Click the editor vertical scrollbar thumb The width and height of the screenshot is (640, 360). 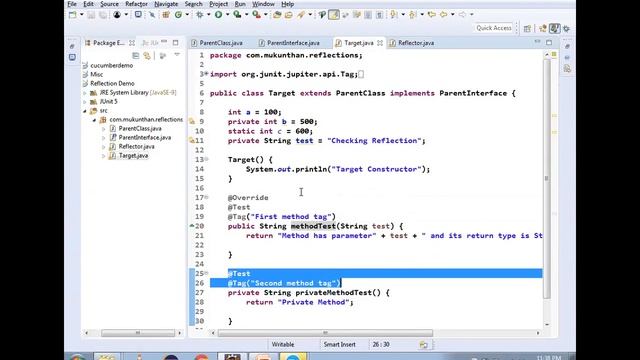[x=547, y=179]
